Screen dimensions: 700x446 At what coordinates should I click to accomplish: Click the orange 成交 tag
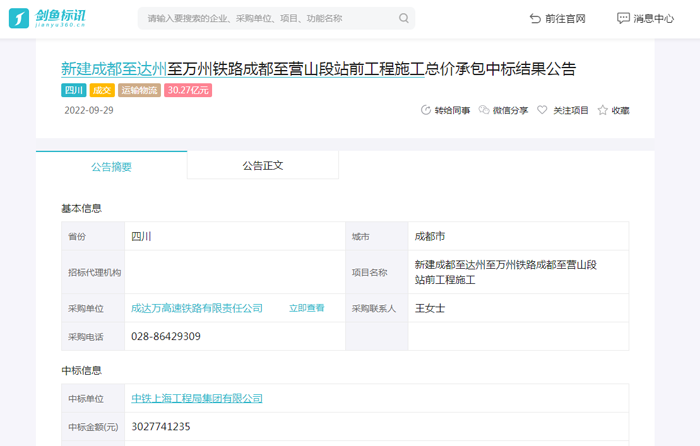tap(101, 90)
